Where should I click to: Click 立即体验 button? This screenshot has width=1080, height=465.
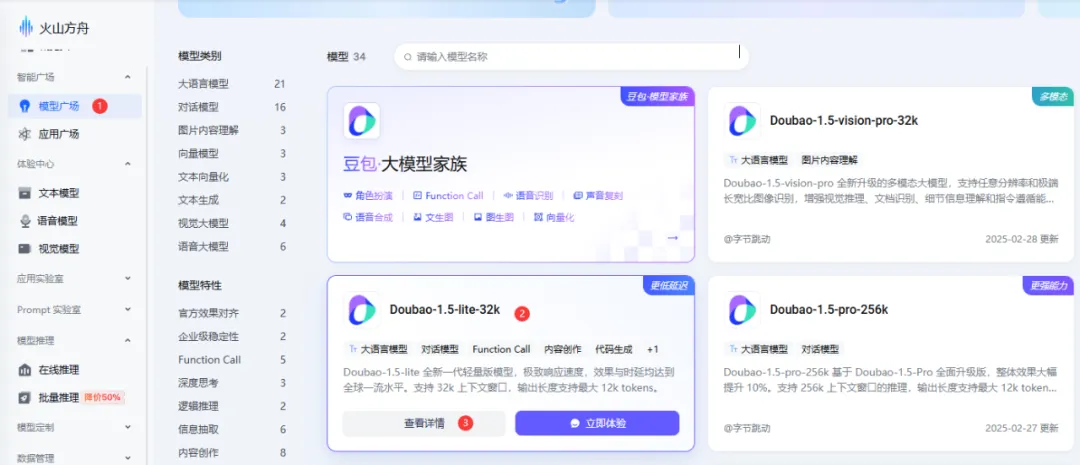click(x=597, y=423)
